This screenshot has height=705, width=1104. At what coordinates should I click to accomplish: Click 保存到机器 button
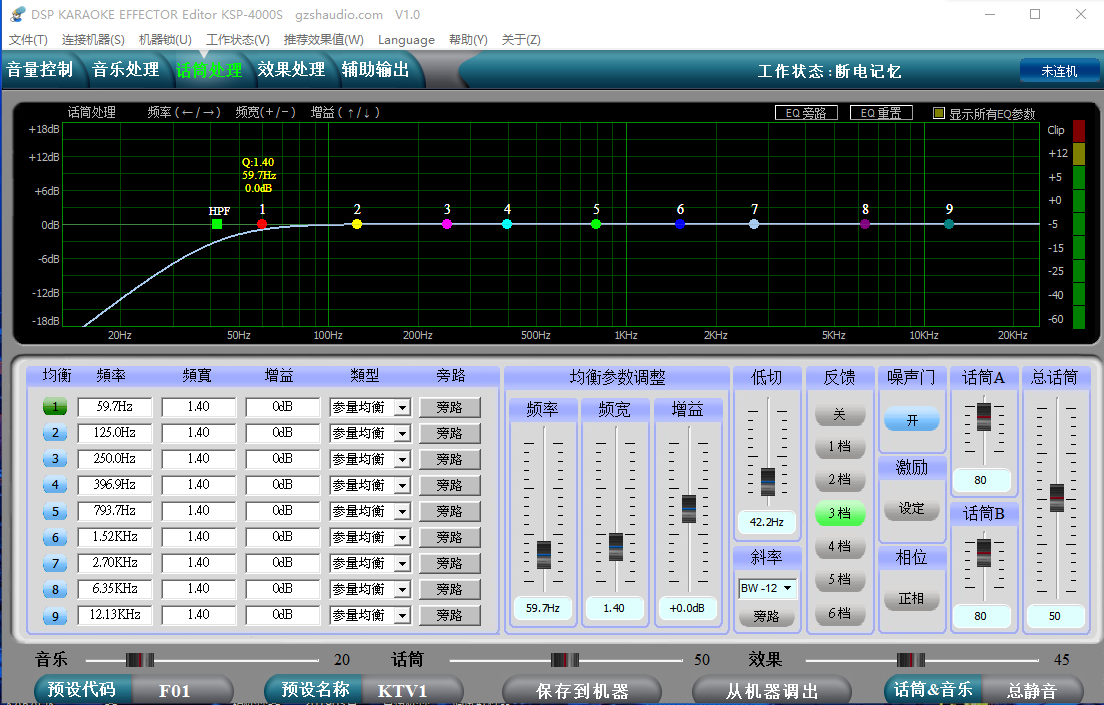582,691
